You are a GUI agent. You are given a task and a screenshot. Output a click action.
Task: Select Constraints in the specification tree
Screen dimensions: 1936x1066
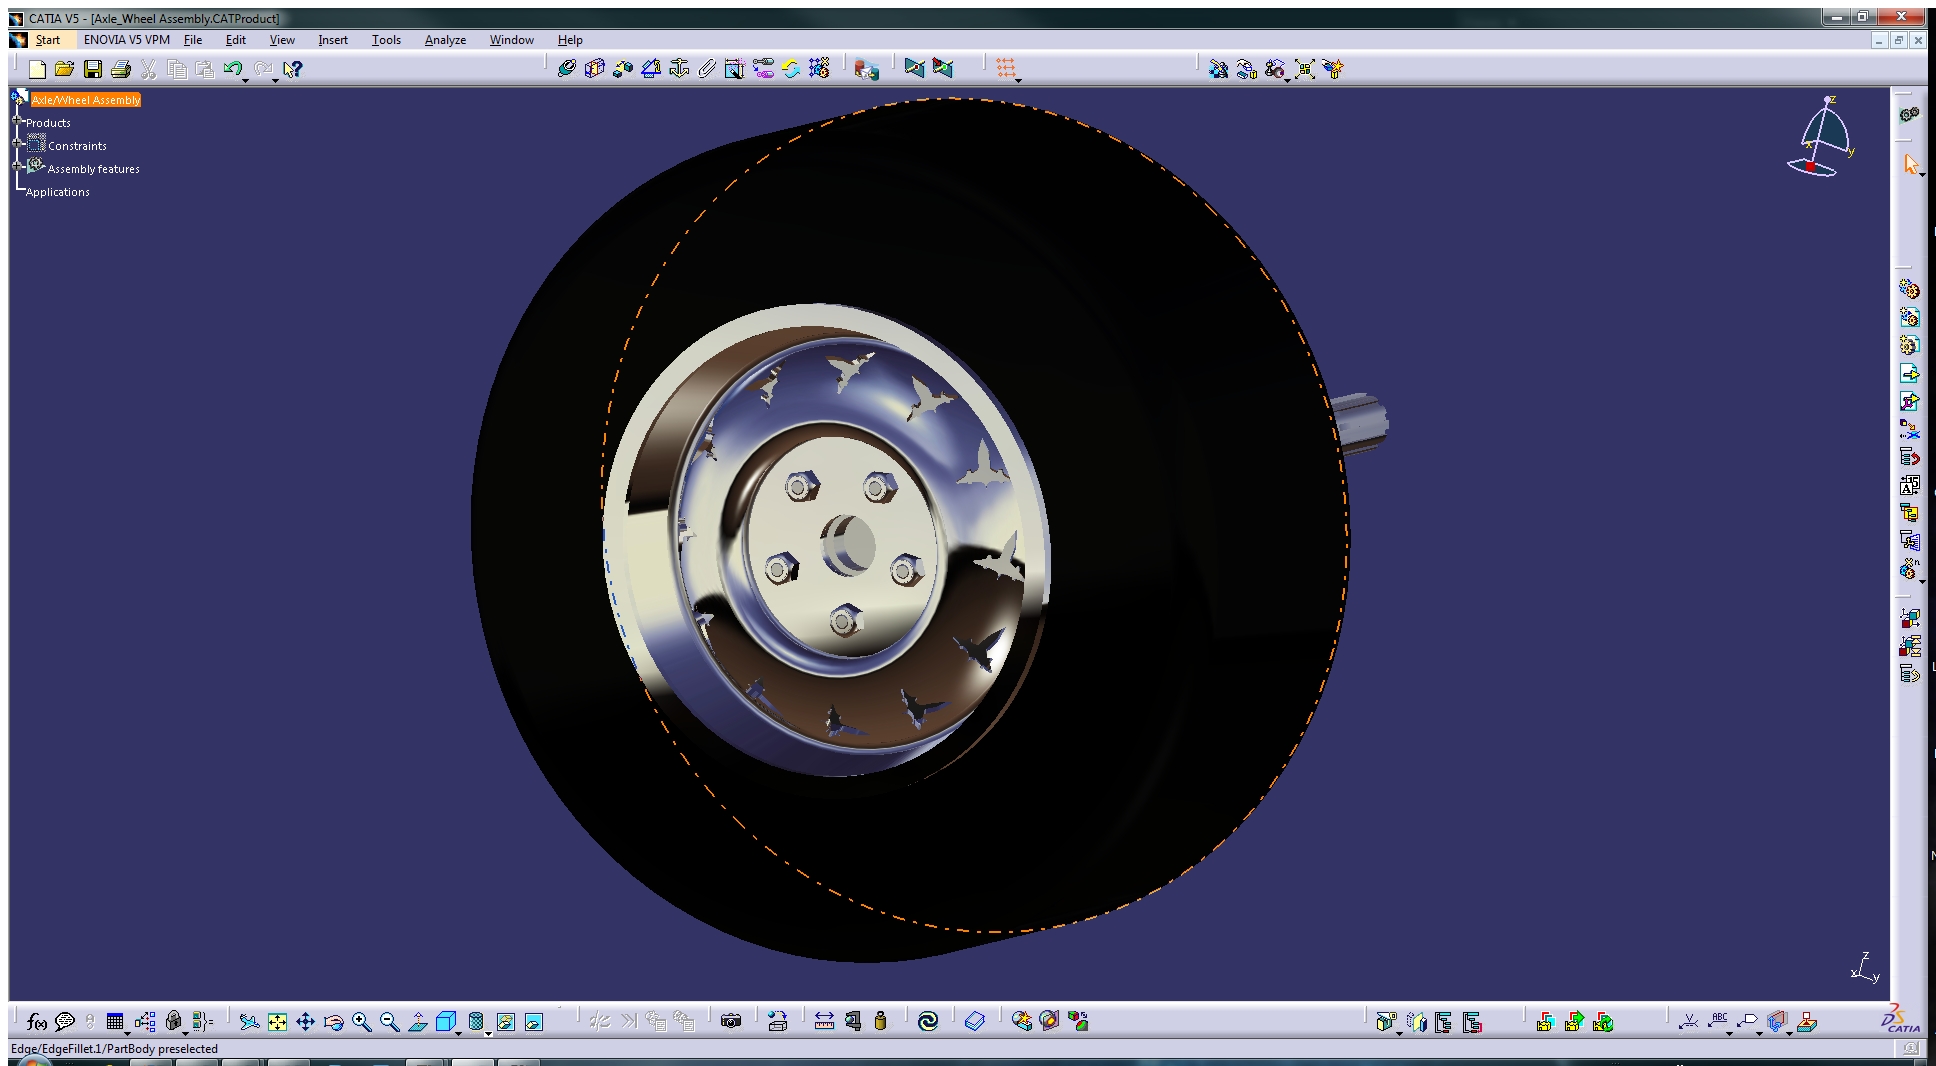pyautogui.click(x=80, y=145)
